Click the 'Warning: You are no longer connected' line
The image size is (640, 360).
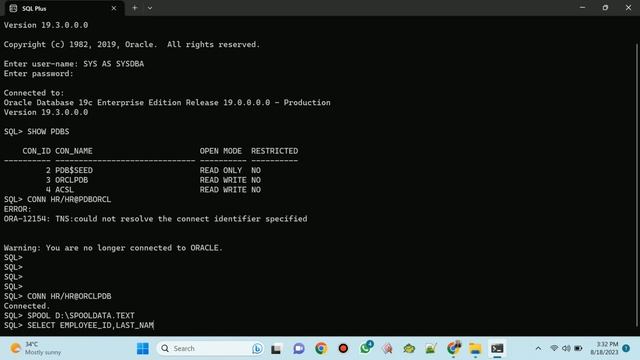(x=113, y=248)
